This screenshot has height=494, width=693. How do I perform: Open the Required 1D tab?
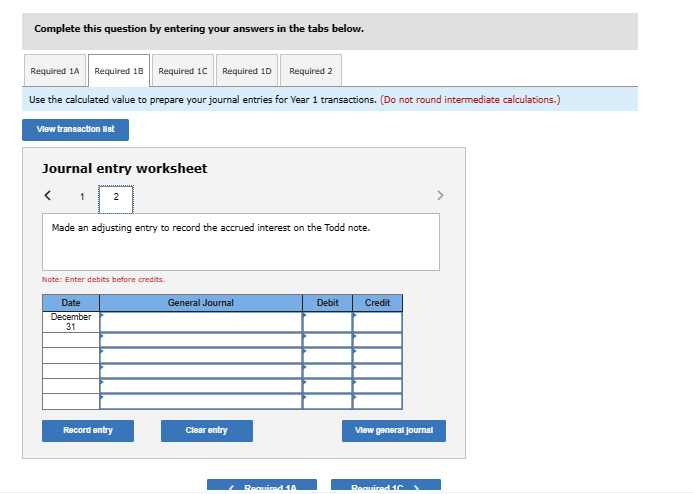coord(247,71)
